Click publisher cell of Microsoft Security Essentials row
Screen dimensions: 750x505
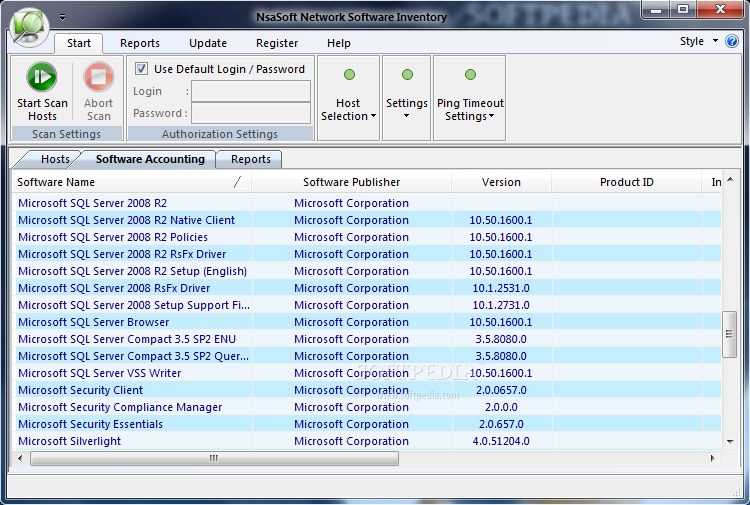click(x=352, y=424)
